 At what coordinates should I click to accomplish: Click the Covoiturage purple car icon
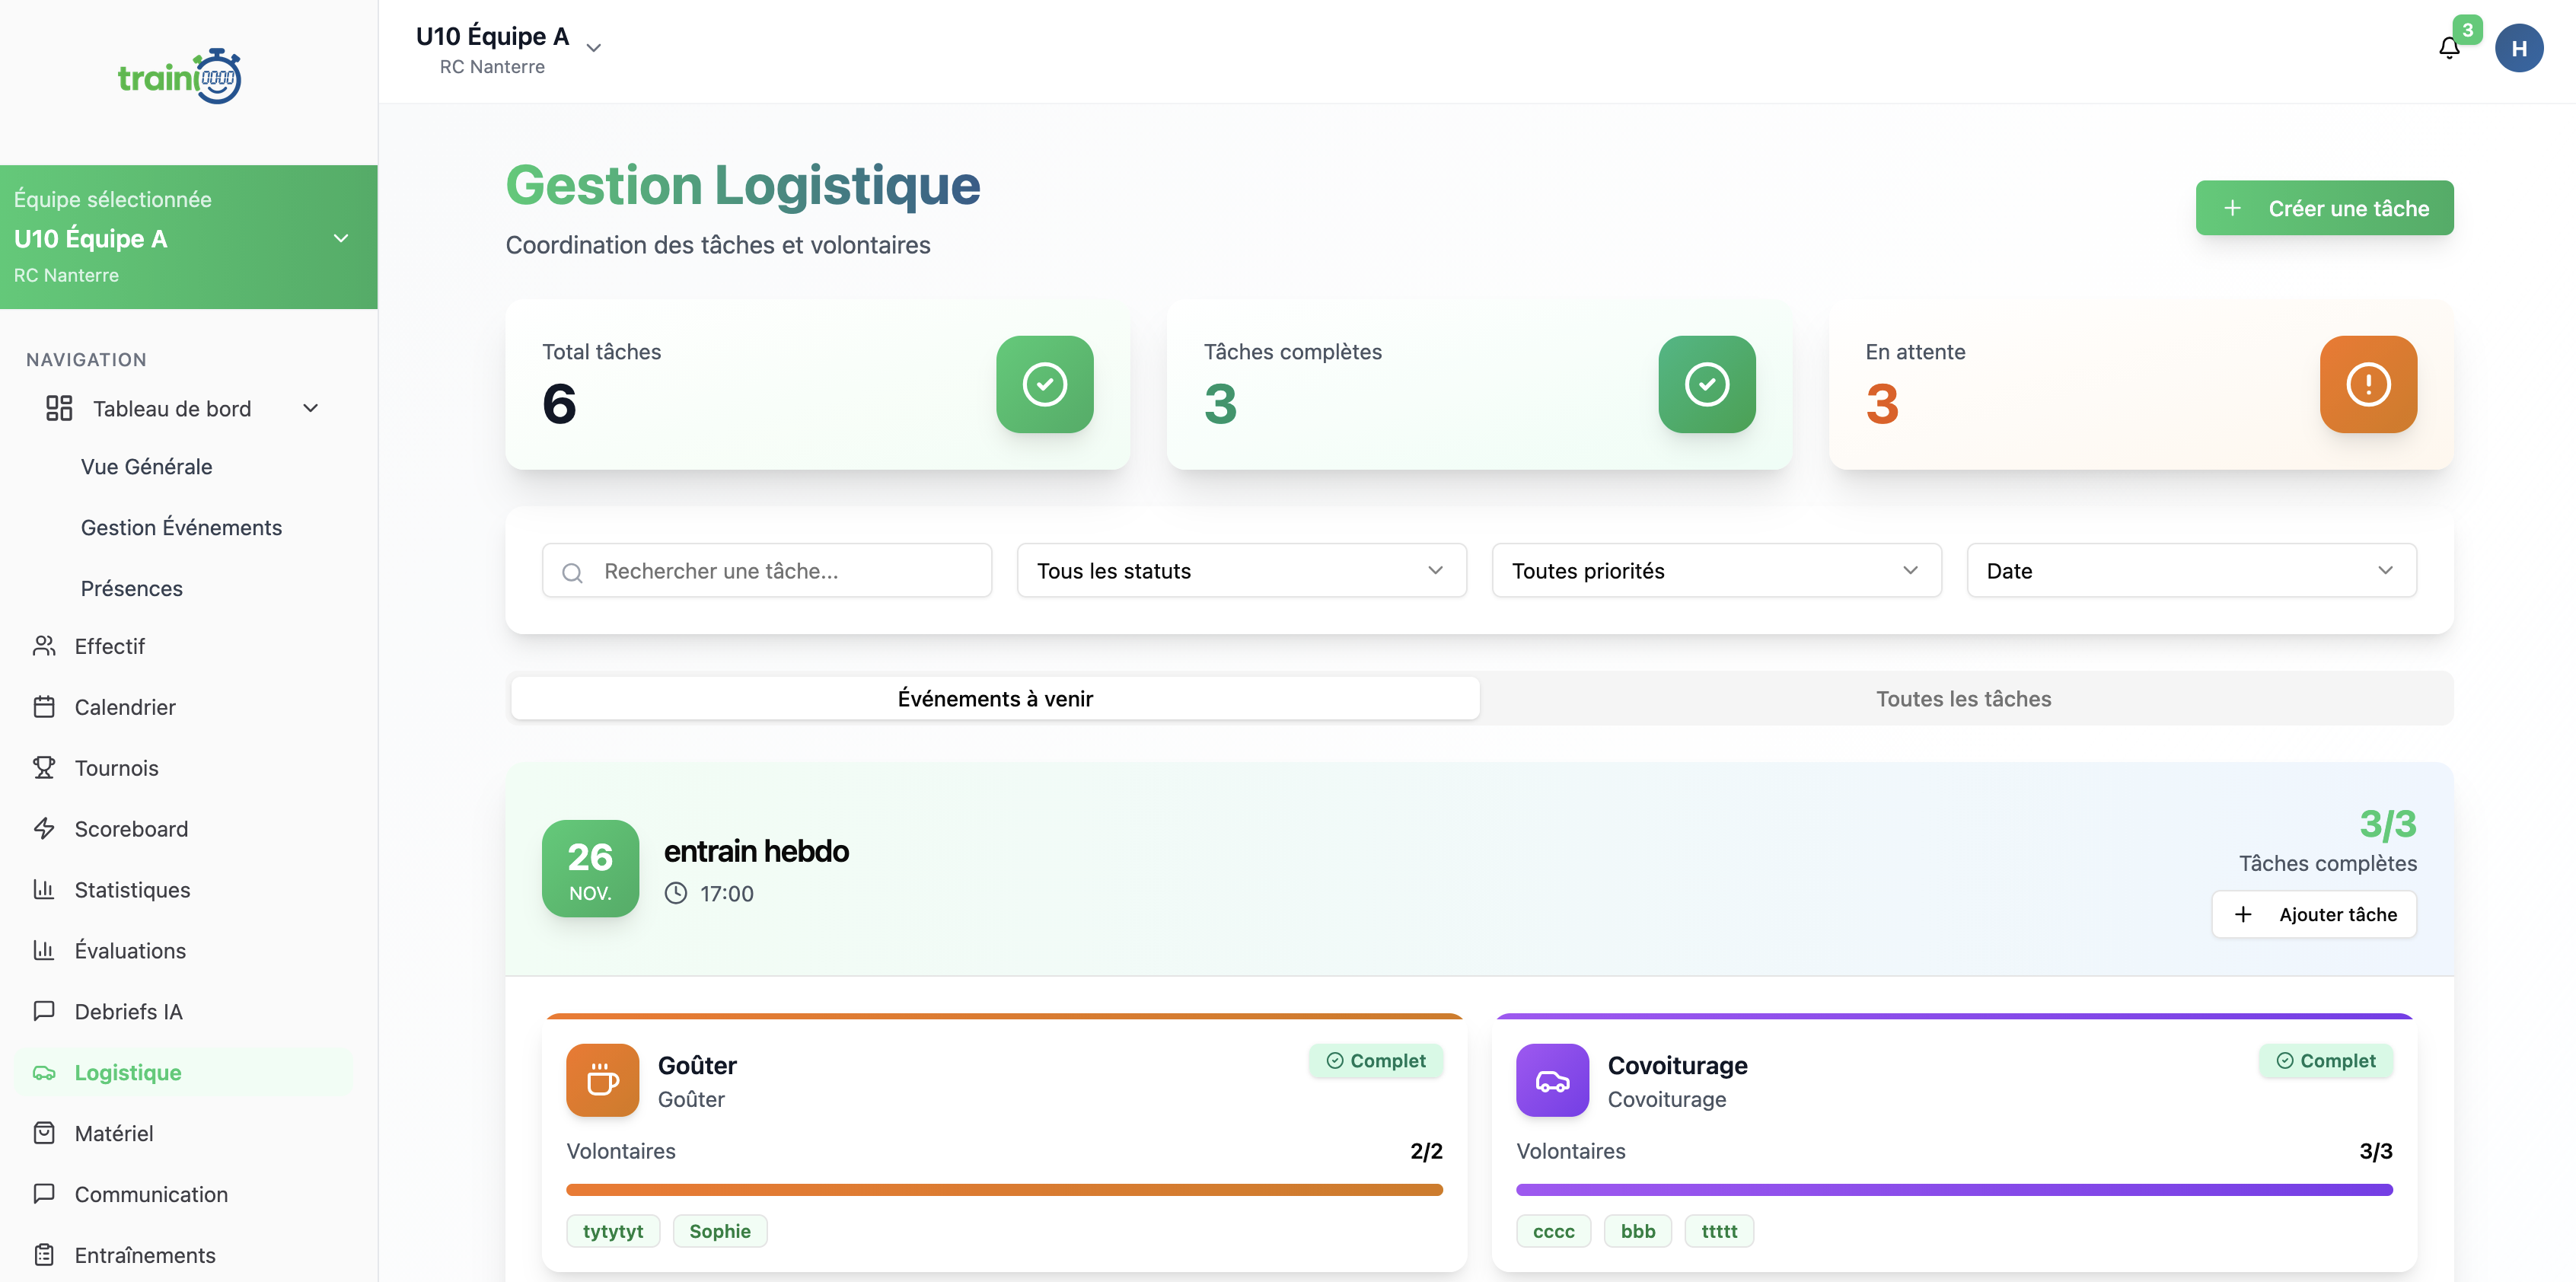coord(1552,1080)
